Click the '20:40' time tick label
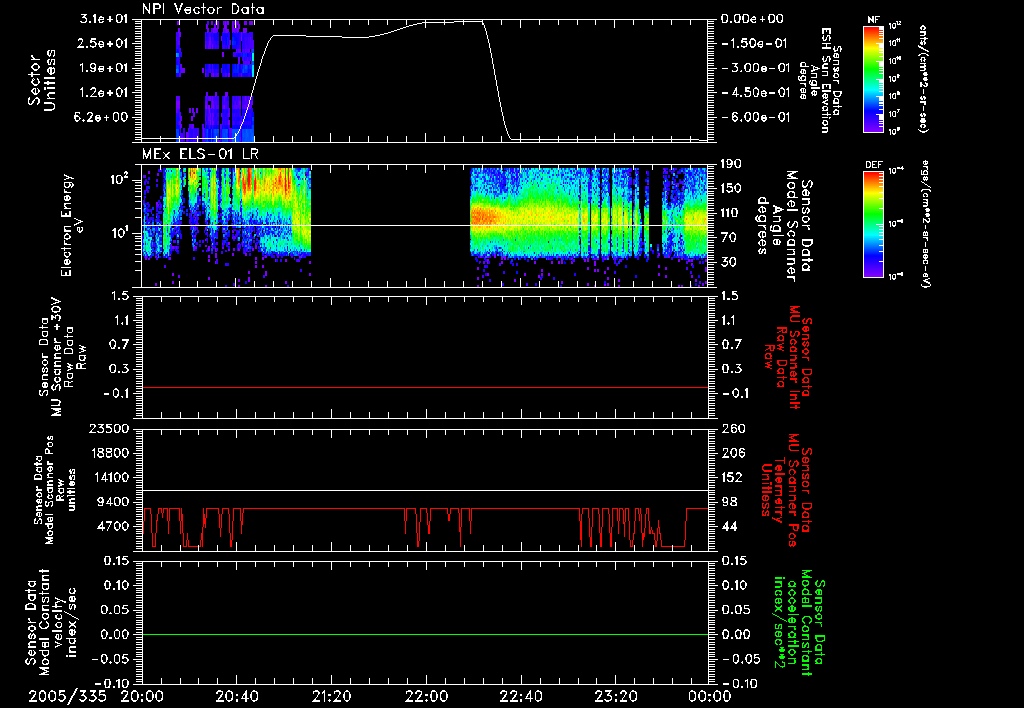The width and height of the screenshot is (1024, 708). coord(236,696)
